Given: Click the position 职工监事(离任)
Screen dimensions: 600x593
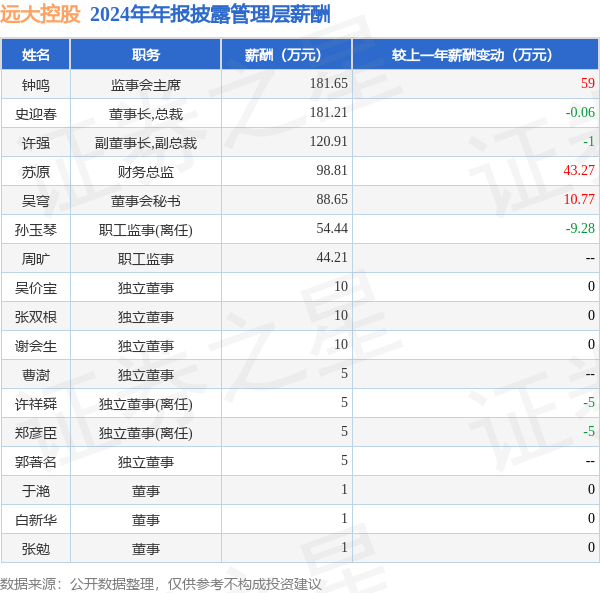Looking at the screenshot, I should (x=146, y=230).
